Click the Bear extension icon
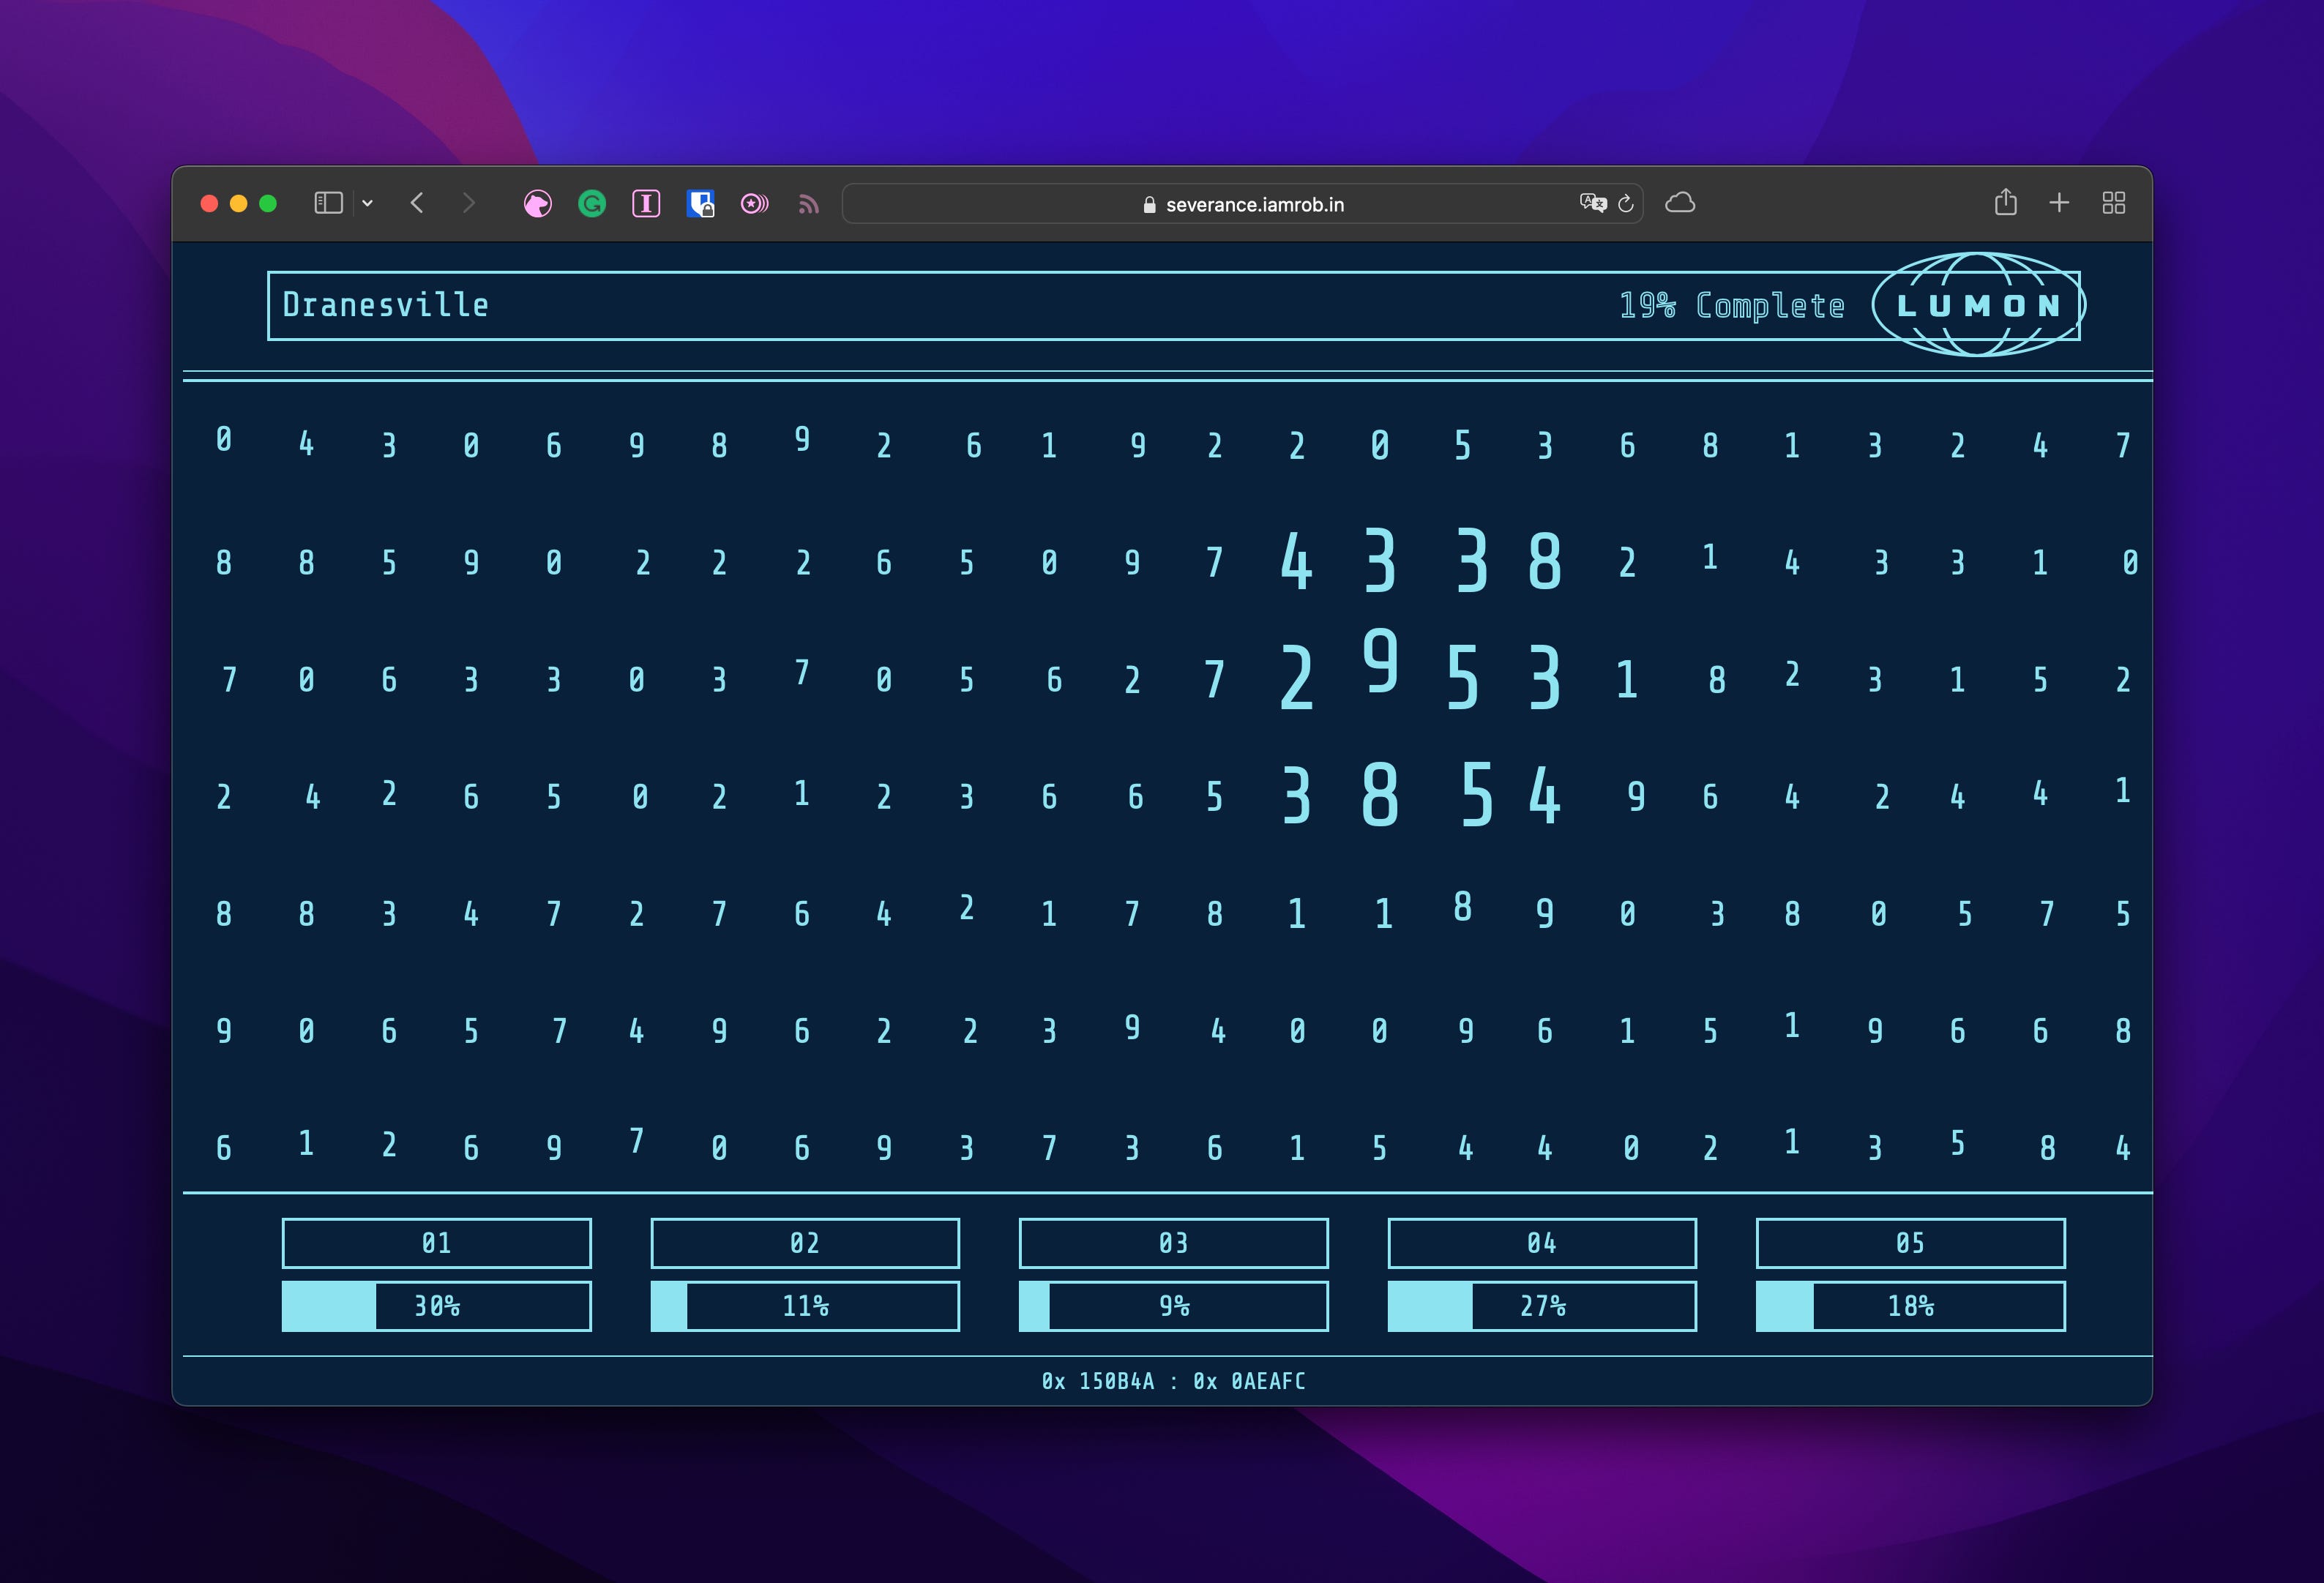 tap(538, 204)
